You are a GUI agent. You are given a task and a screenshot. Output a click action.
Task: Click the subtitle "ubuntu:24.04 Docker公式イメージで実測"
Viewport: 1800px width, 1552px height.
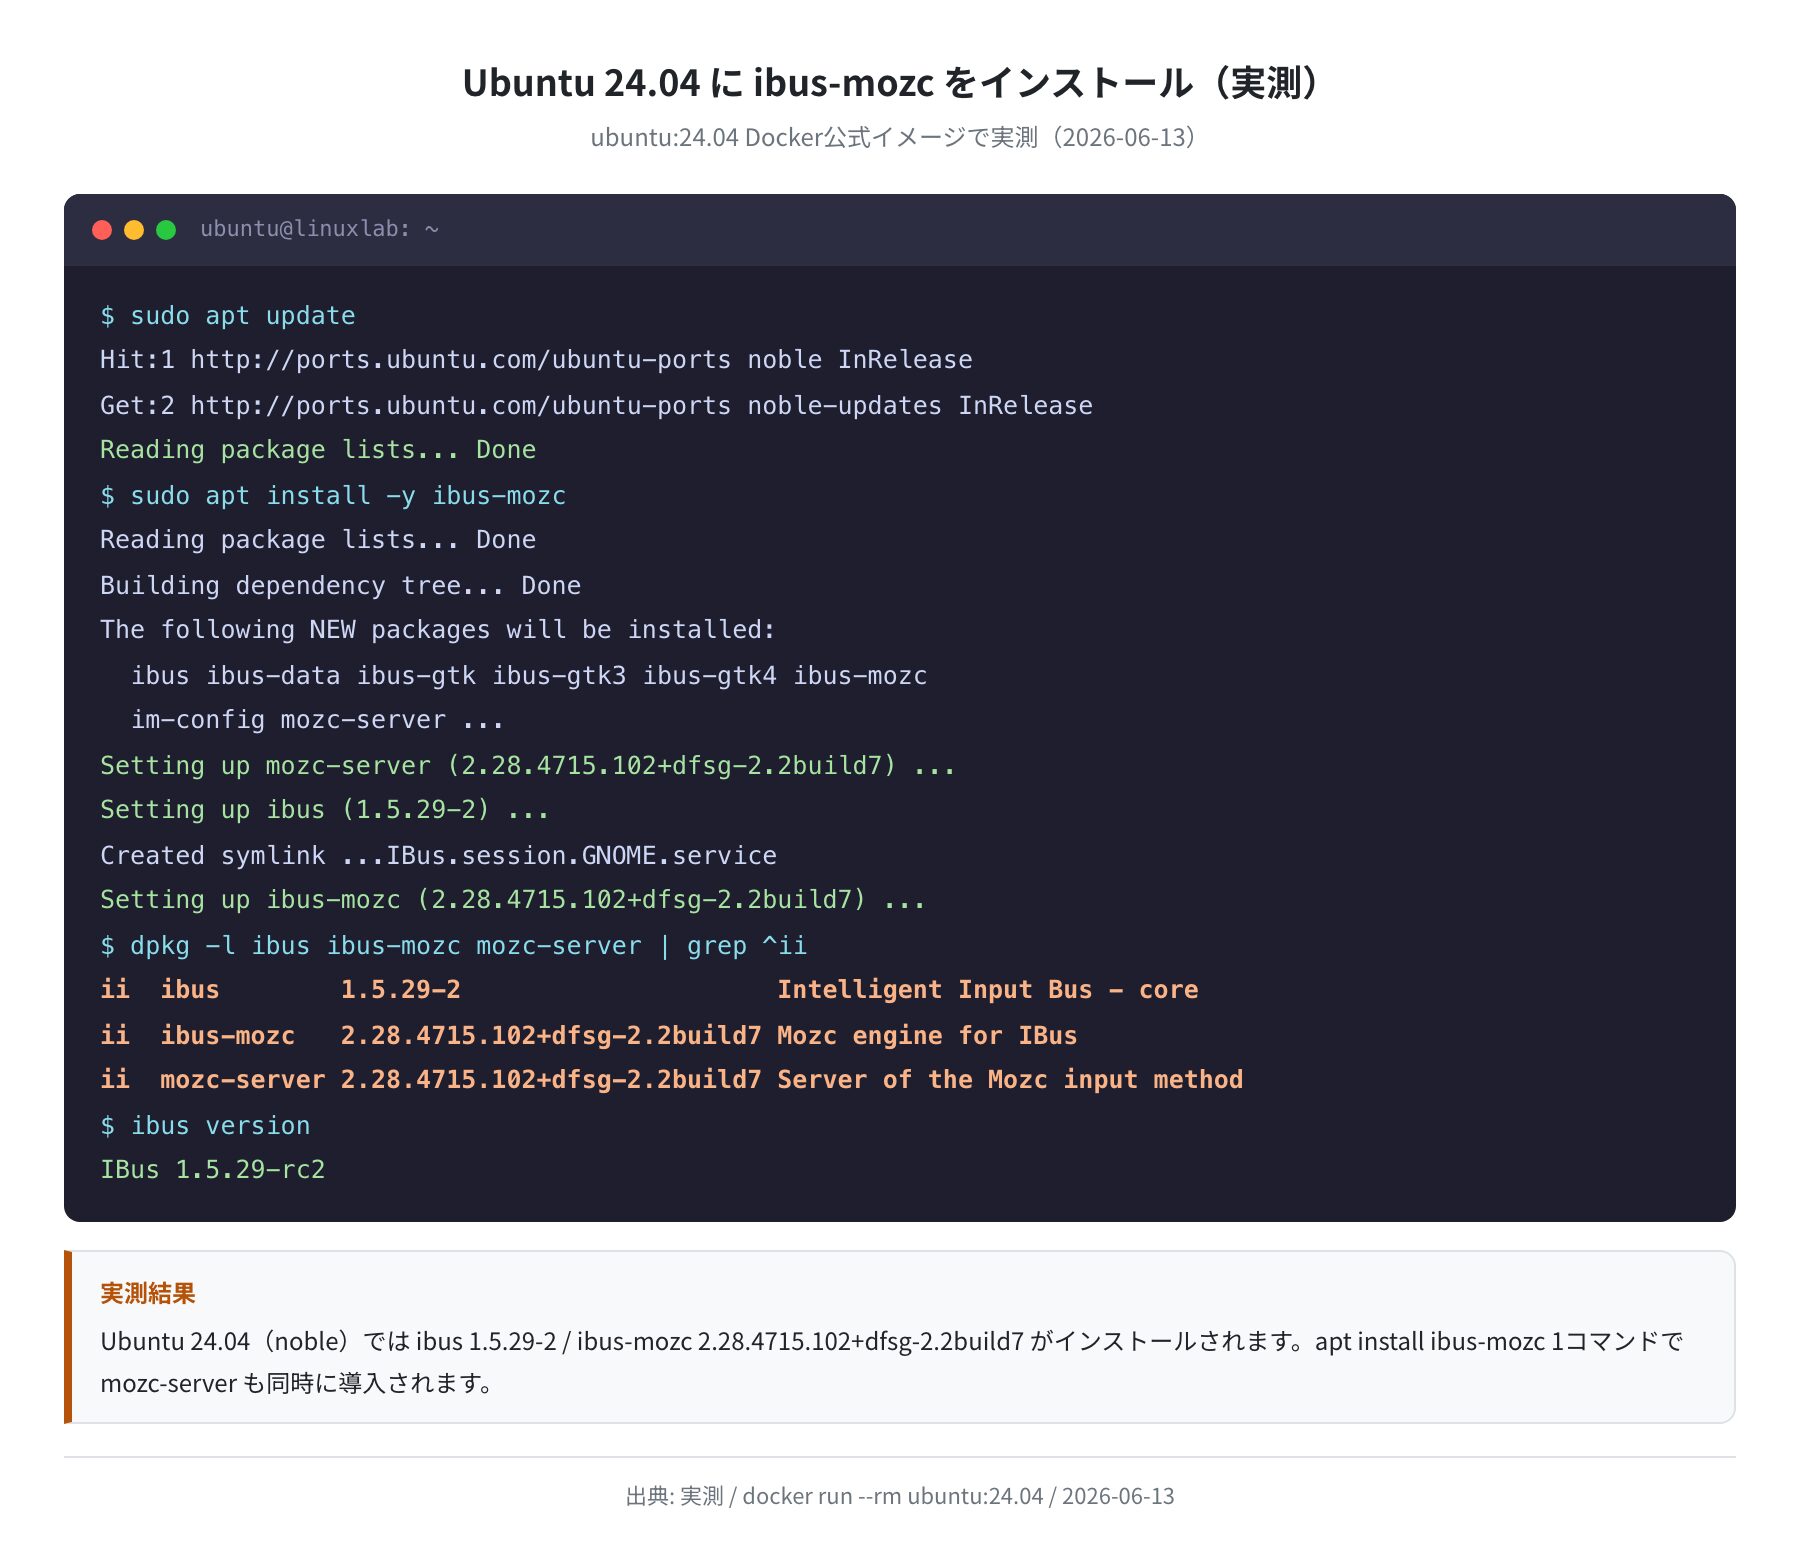coord(814,137)
